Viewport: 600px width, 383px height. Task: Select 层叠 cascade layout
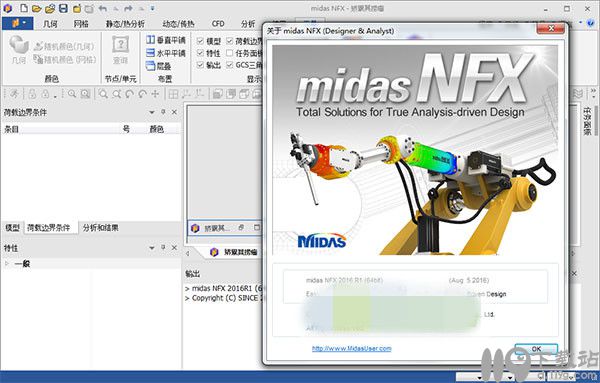coord(159,66)
